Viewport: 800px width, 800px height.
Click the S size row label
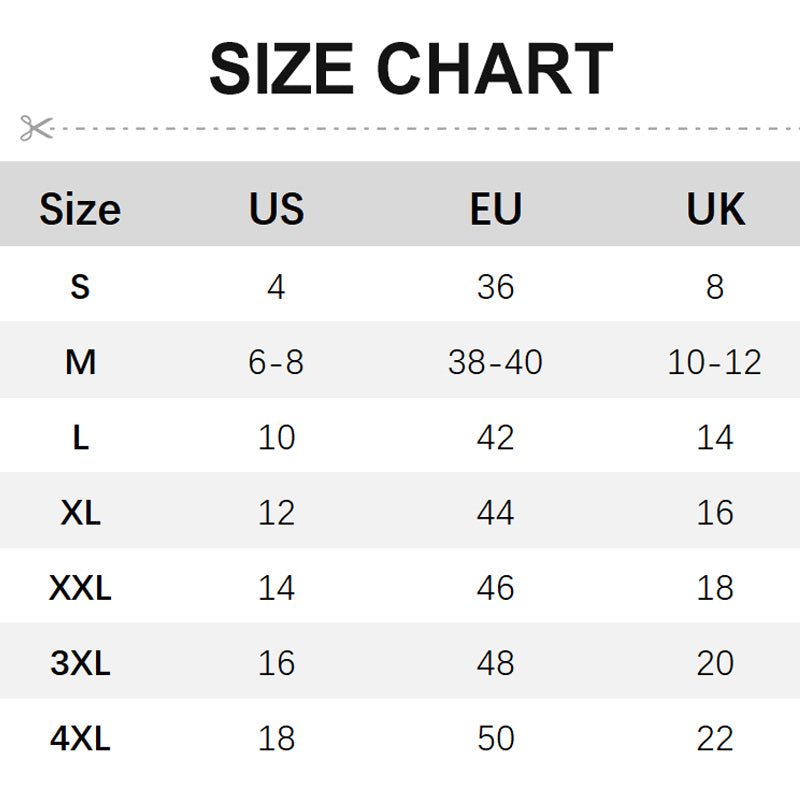[x=80, y=287]
